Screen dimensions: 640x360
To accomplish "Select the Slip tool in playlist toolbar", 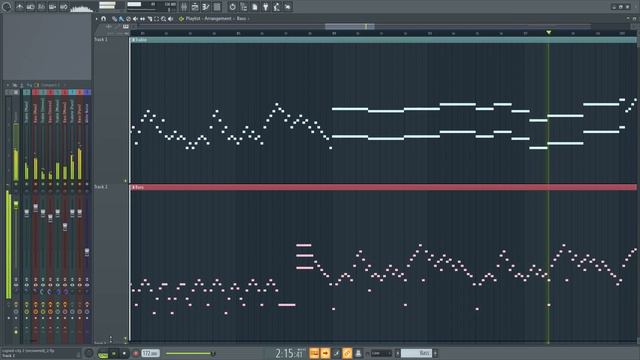I will click(x=142, y=19).
